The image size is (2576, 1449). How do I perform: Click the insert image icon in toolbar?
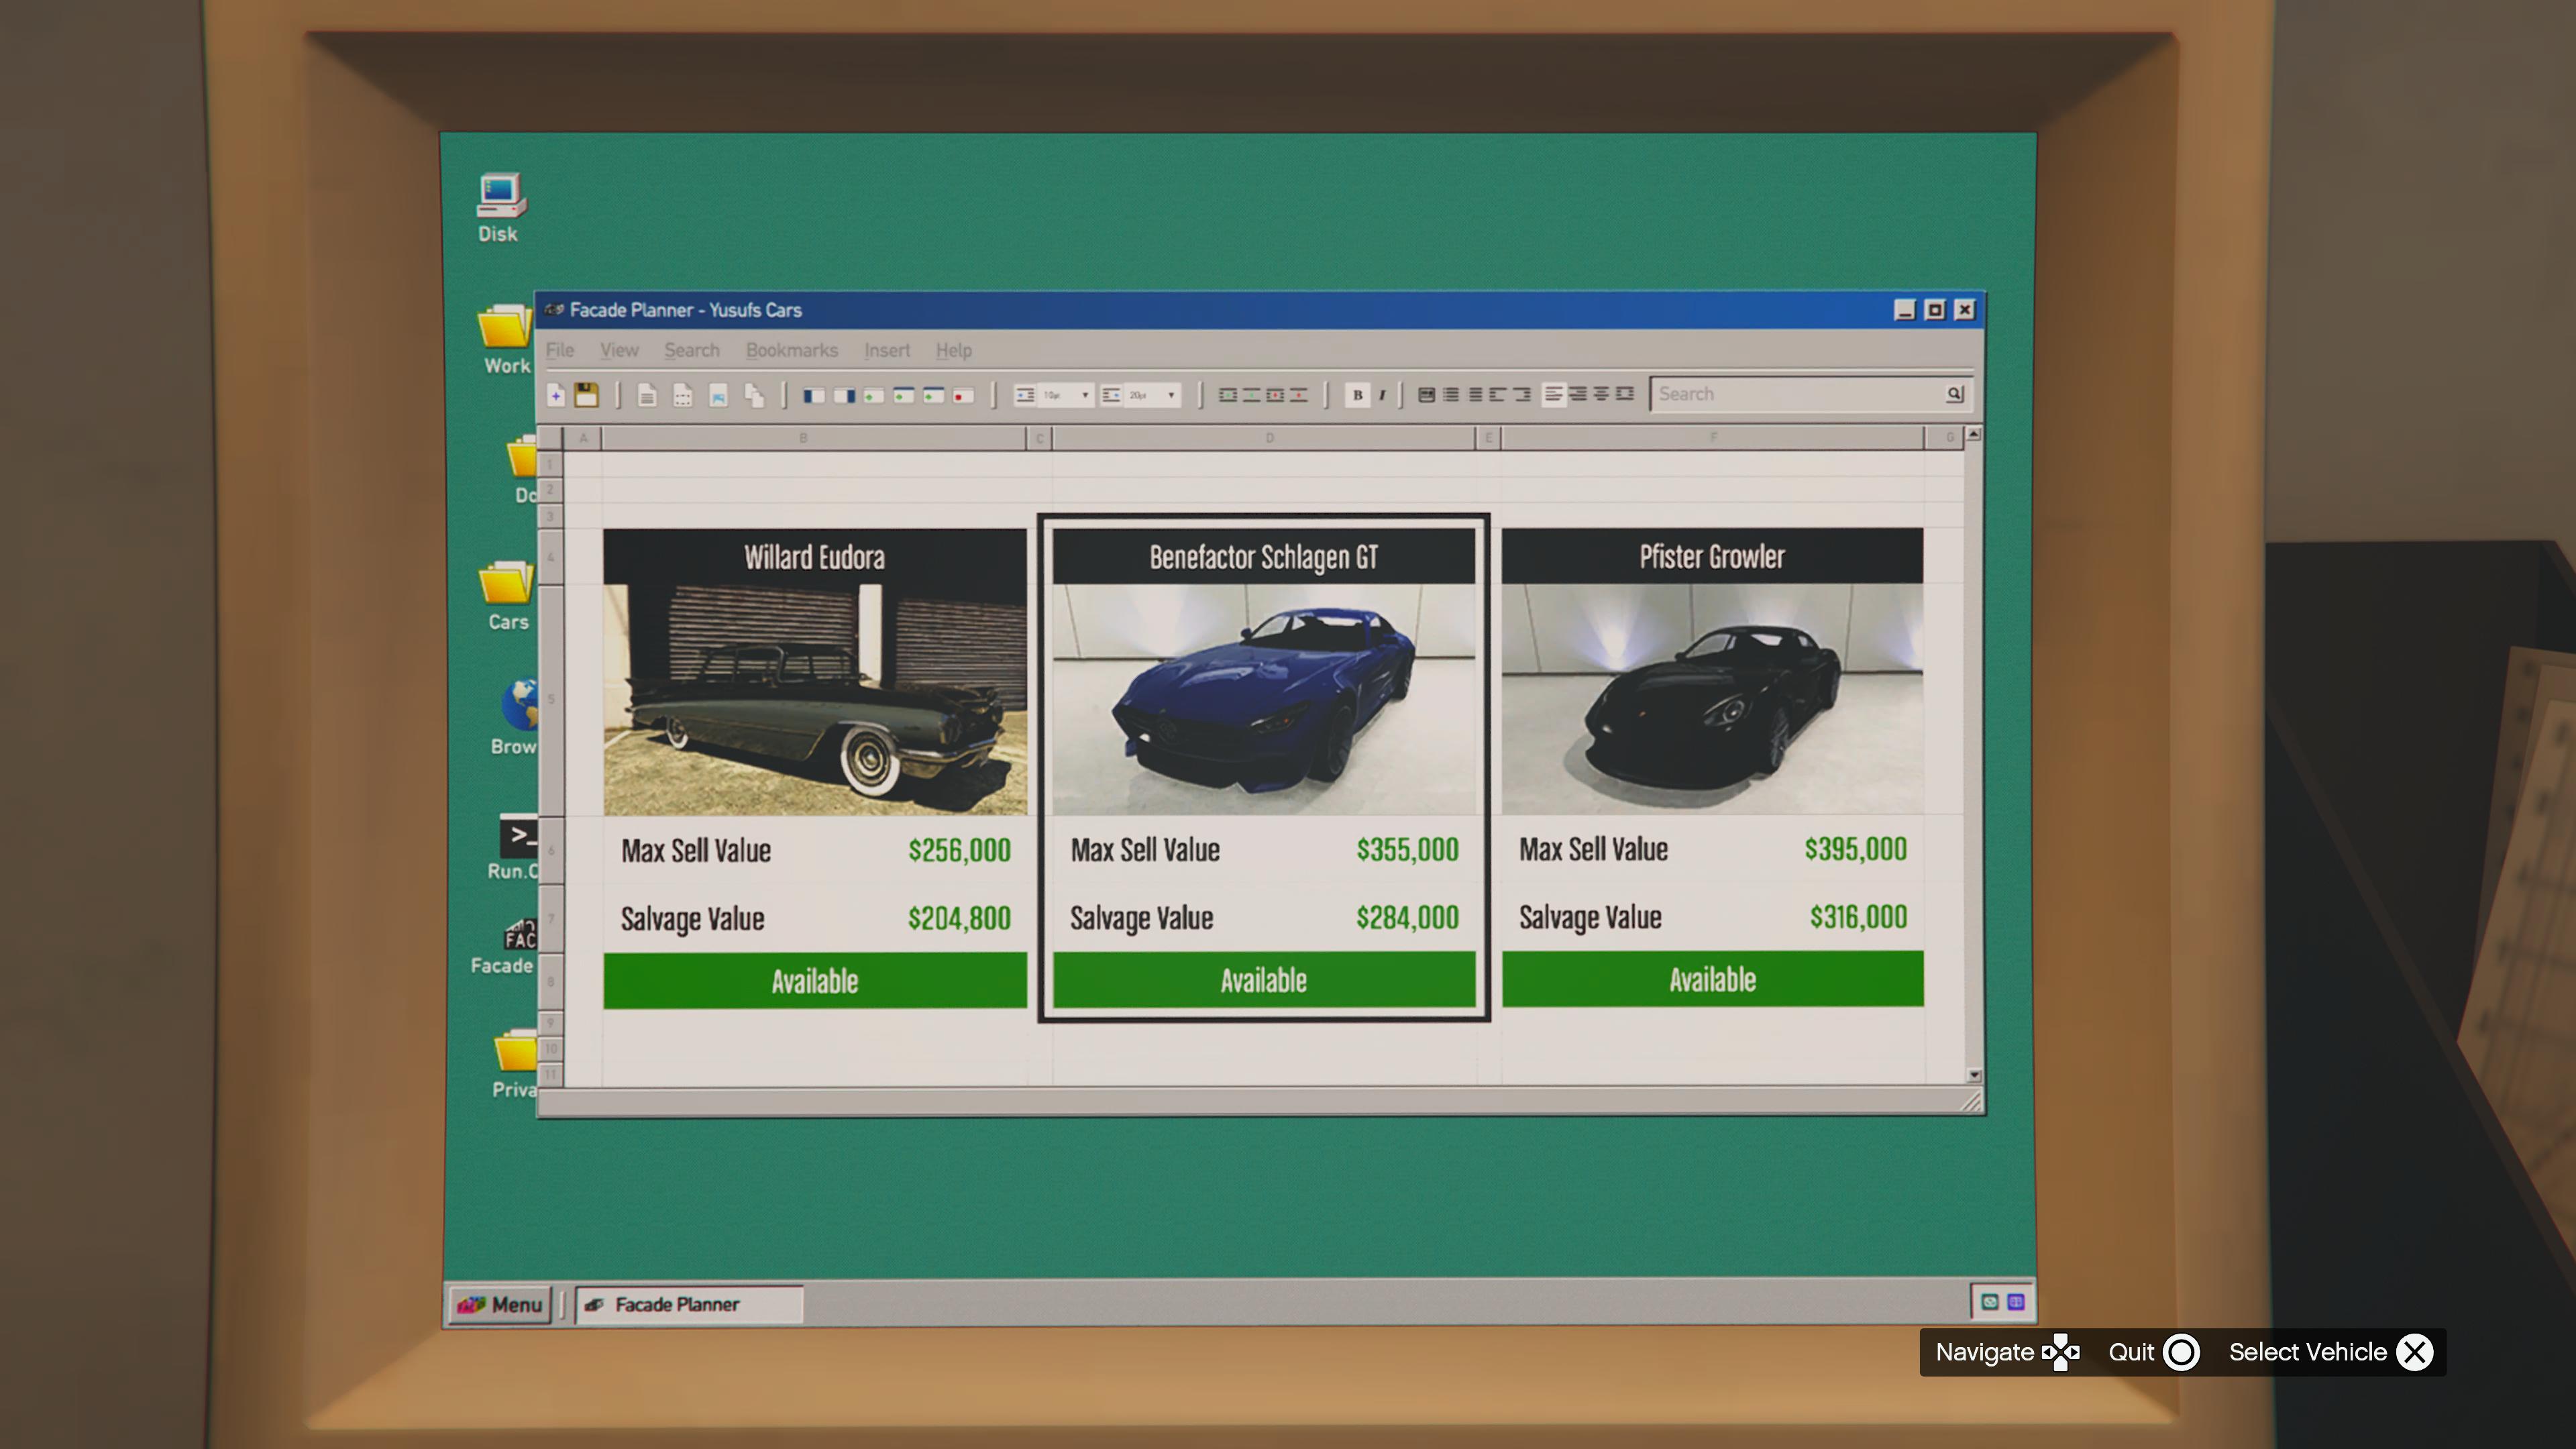click(718, 396)
